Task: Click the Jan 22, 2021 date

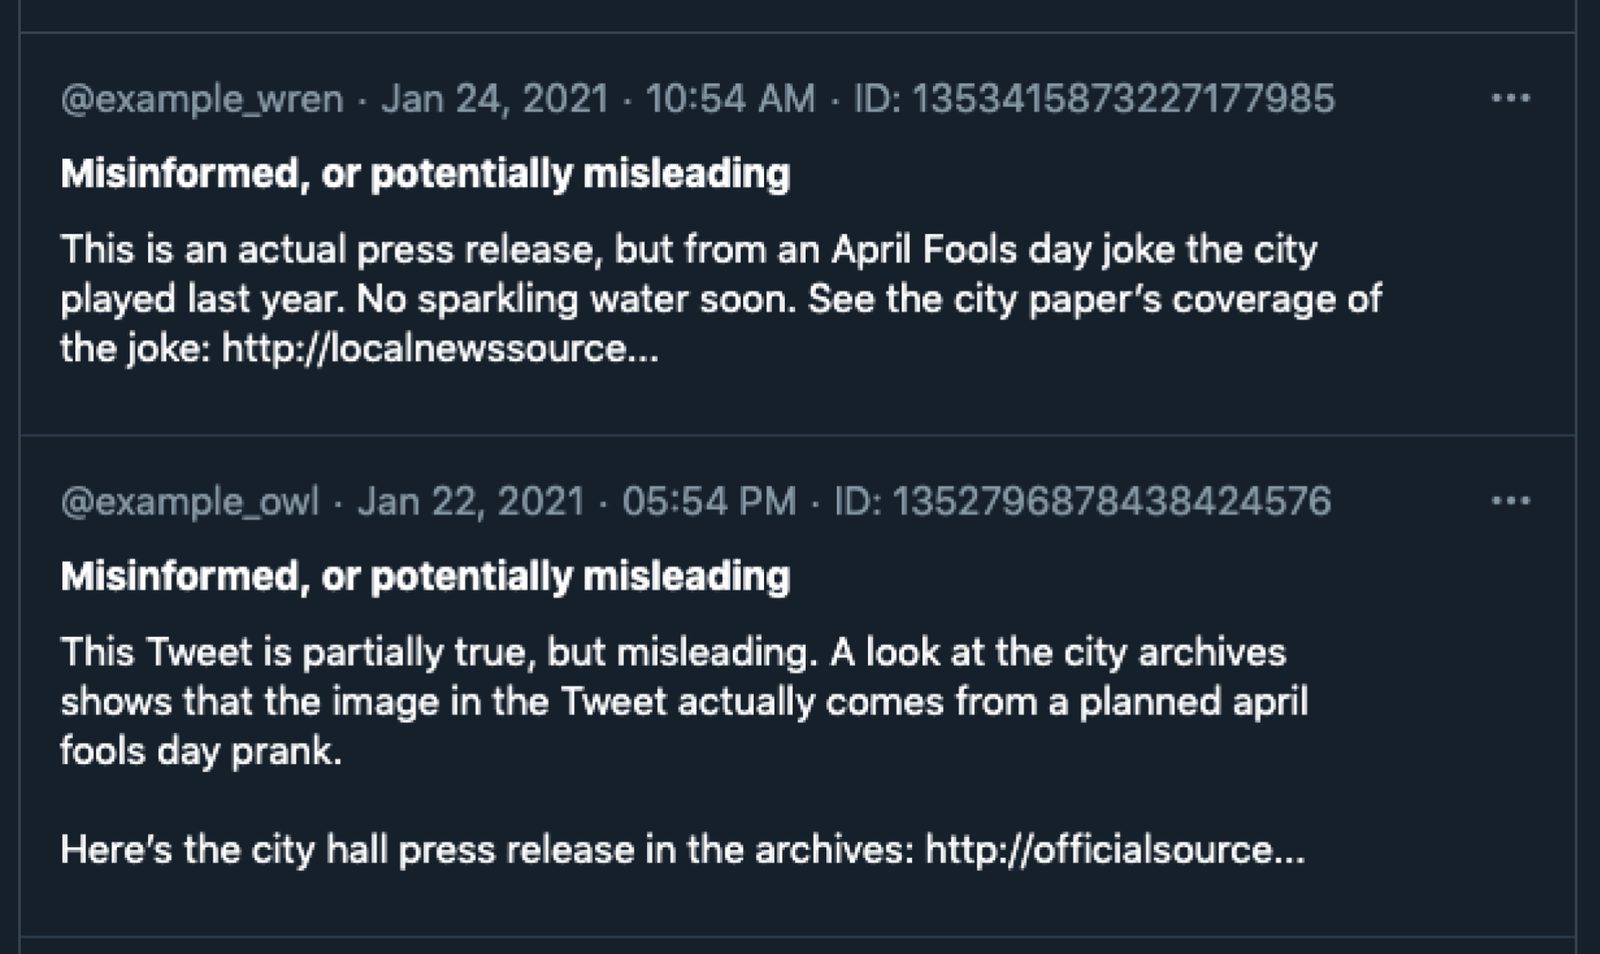Action: tap(471, 500)
